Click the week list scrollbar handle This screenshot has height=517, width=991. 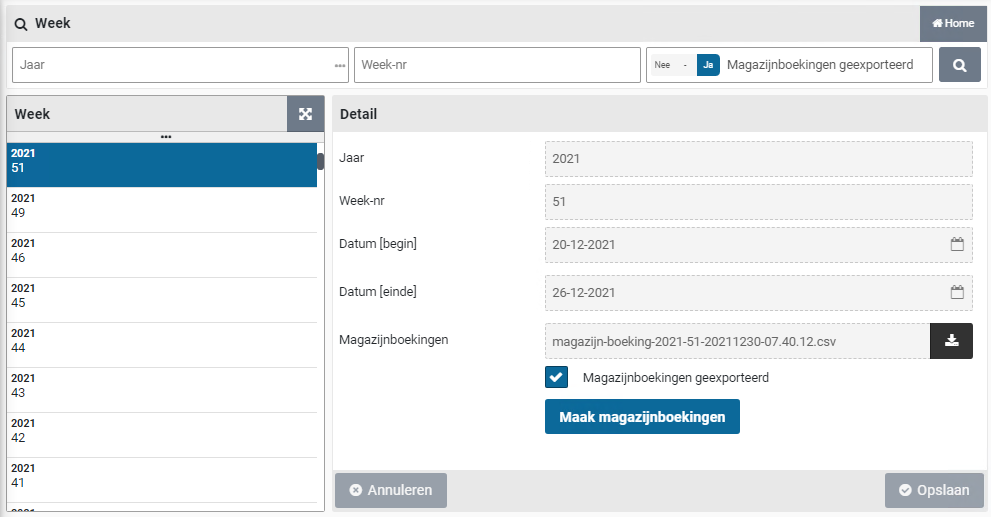pyautogui.click(x=321, y=161)
